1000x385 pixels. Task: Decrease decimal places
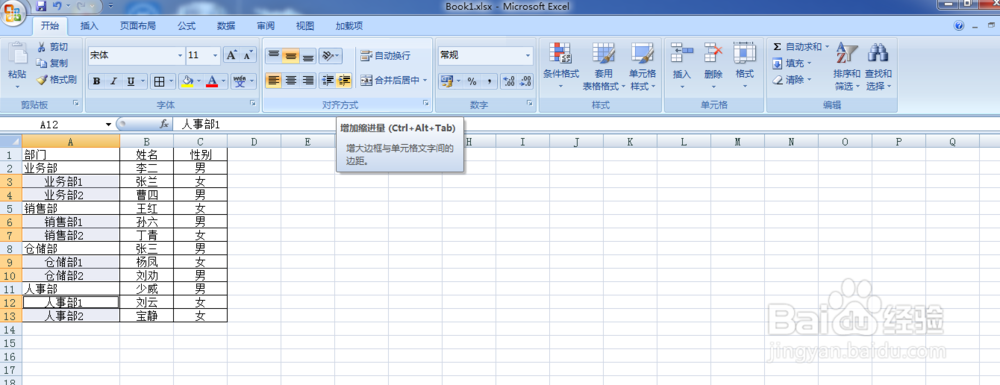526,81
